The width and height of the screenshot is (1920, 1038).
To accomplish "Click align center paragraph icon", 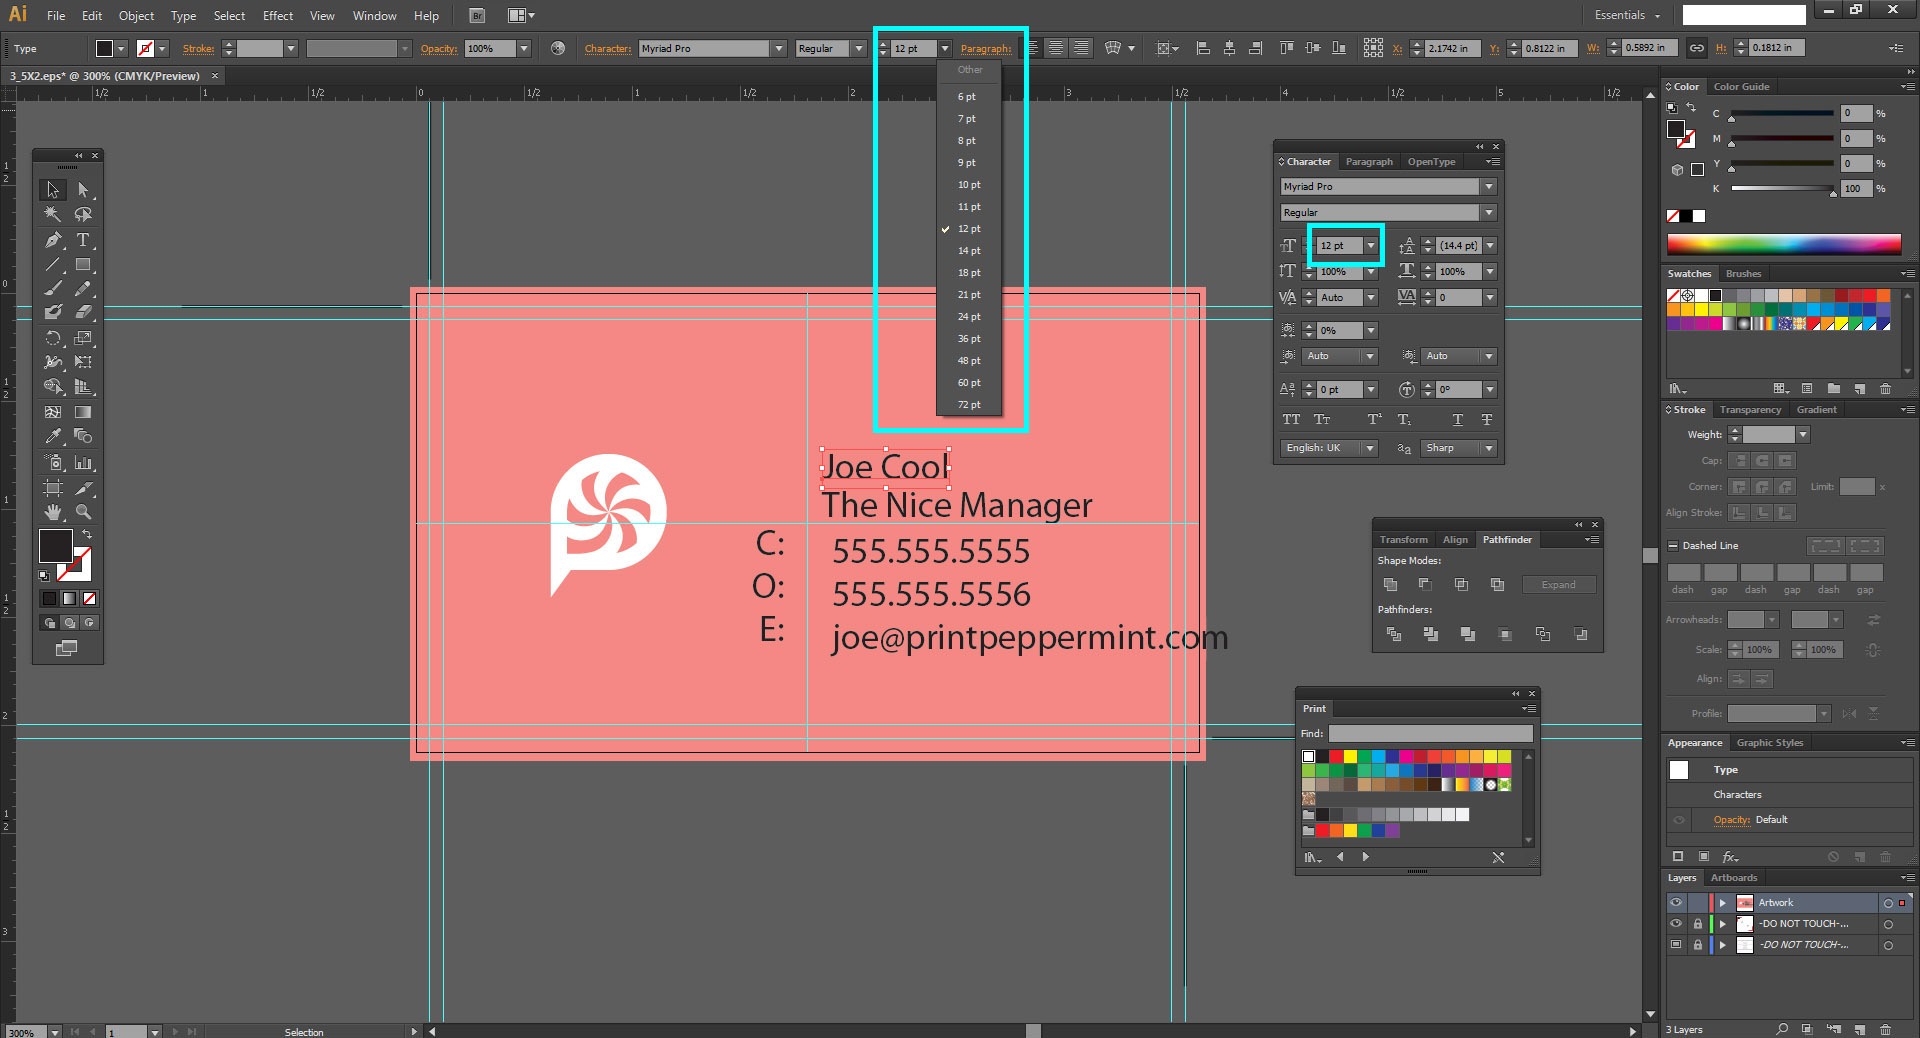I will 1056,48.
